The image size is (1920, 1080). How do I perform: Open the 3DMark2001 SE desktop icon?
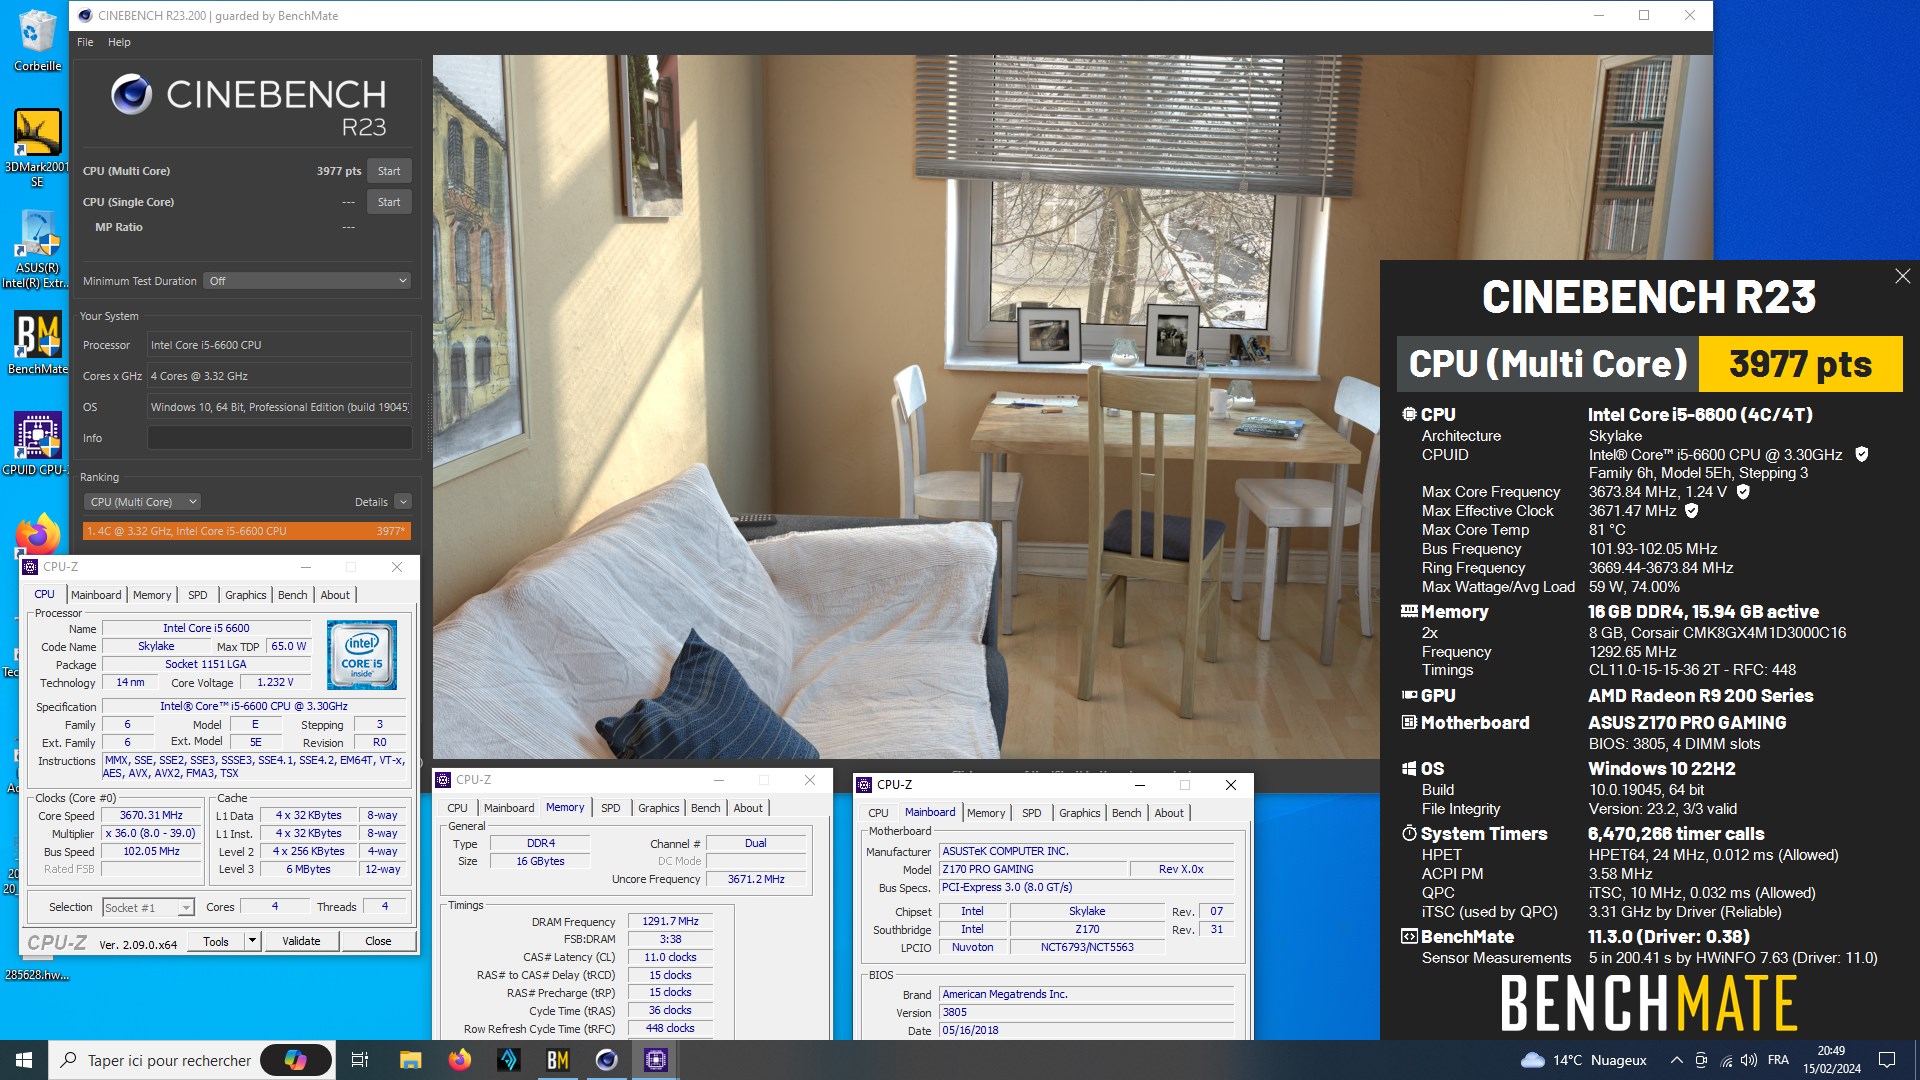click(x=37, y=148)
